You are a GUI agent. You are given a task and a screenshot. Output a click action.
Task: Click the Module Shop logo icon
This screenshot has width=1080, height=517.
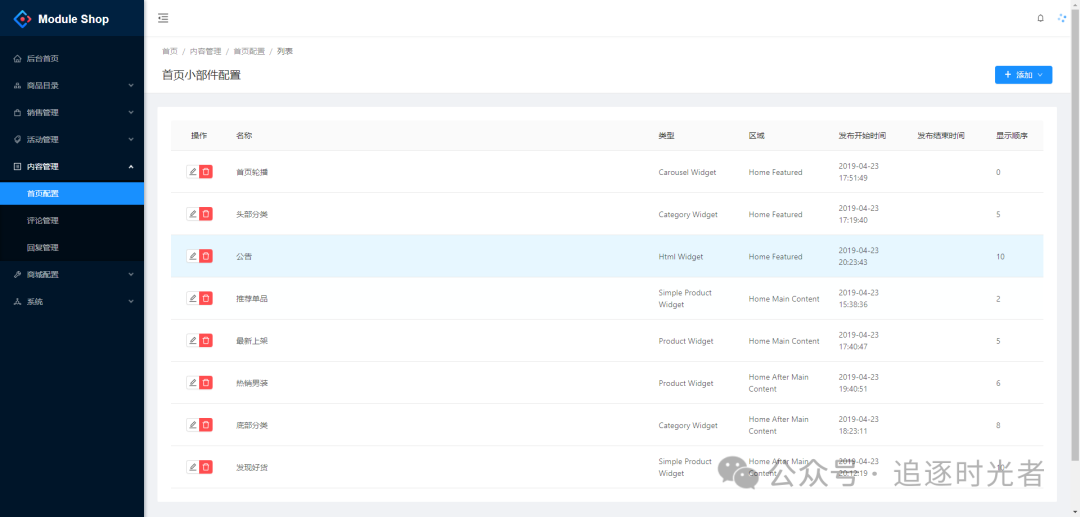pos(23,19)
